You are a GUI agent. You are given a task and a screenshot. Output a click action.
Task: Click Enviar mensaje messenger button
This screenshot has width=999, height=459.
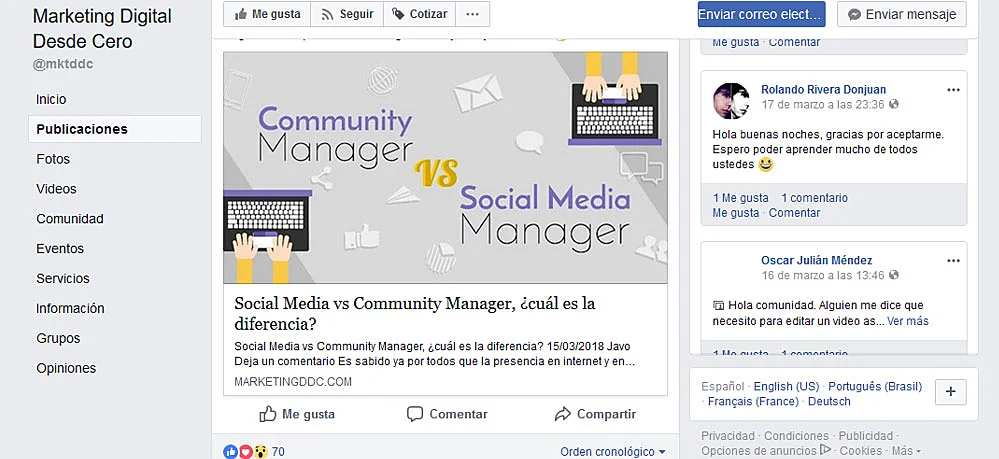coord(902,14)
